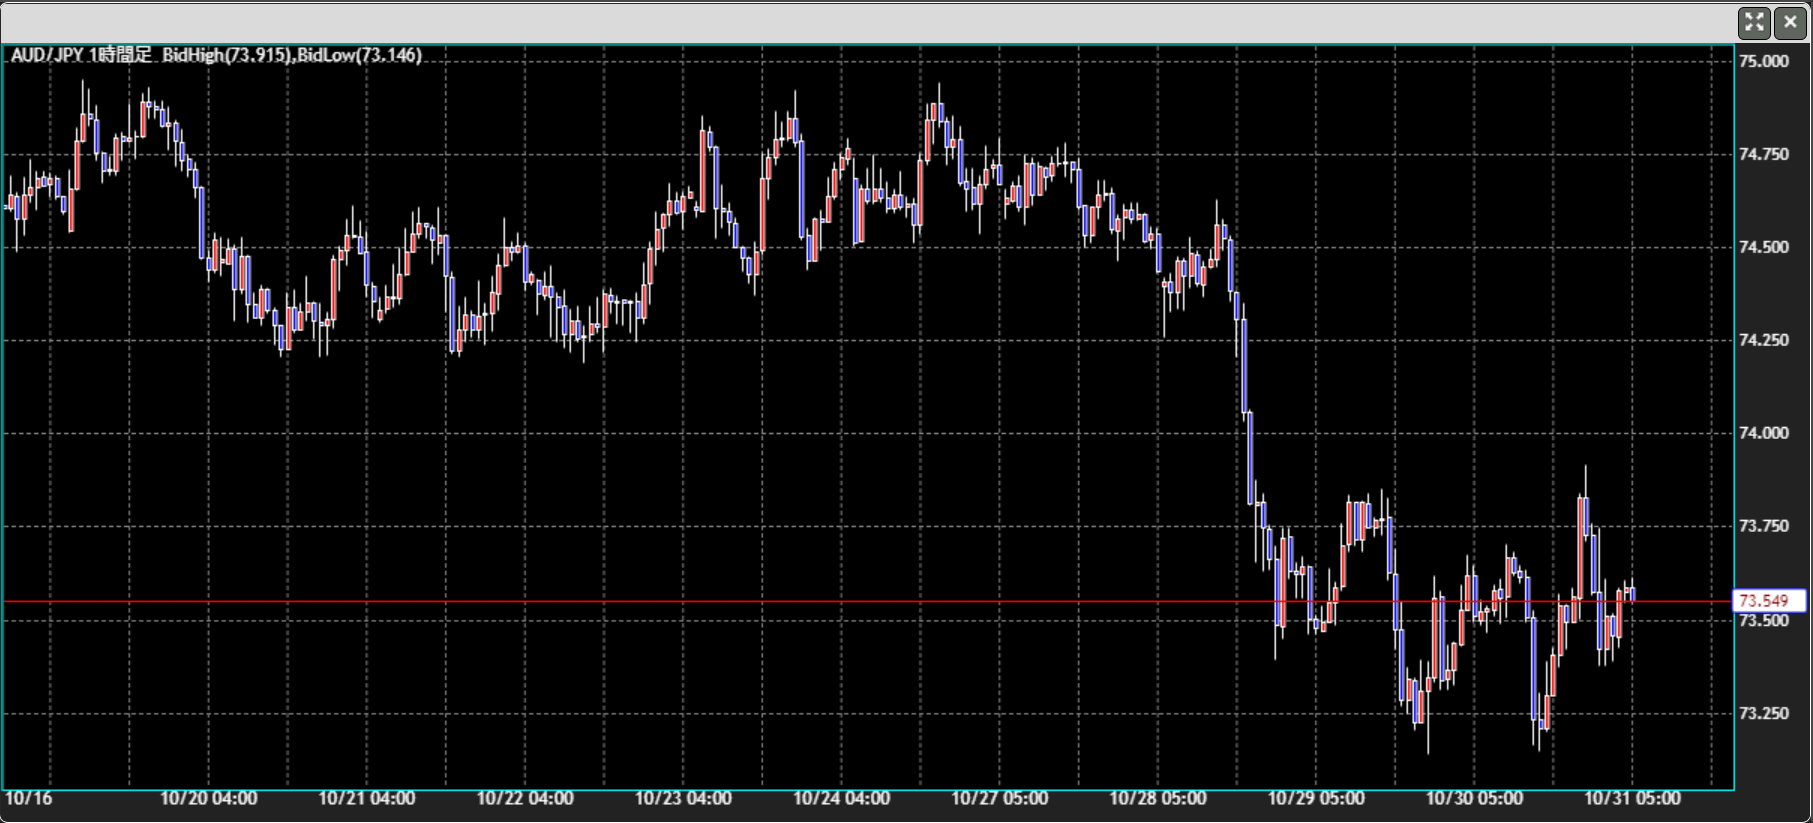
Task: Click the 10/27 05:00 time label
Action: (x=999, y=799)
